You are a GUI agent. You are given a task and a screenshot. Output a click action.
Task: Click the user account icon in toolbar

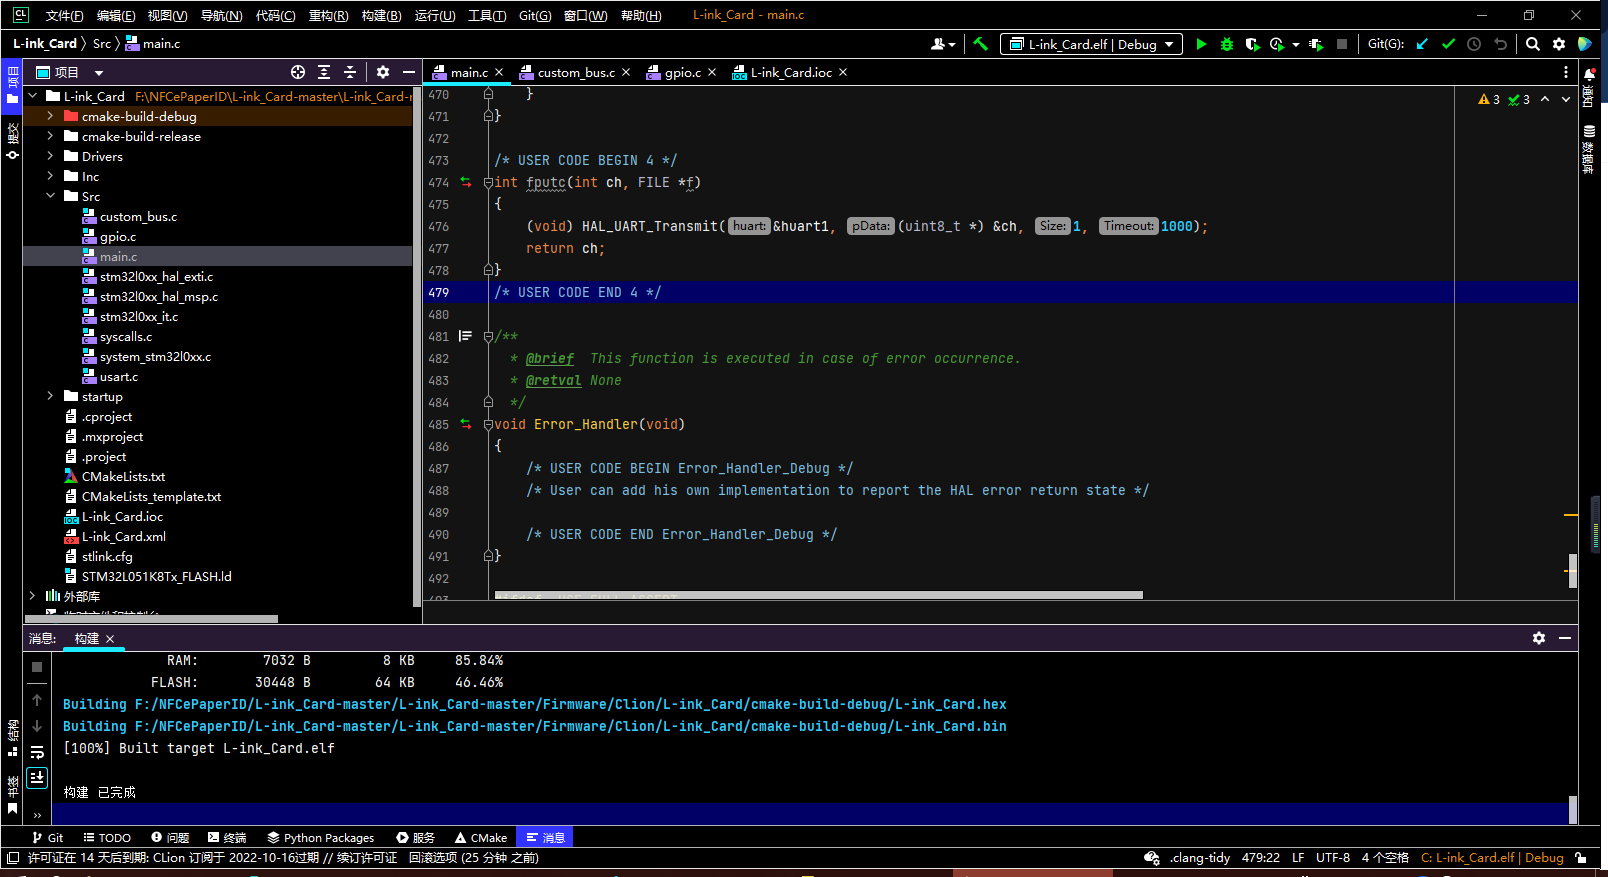point(943,44)
